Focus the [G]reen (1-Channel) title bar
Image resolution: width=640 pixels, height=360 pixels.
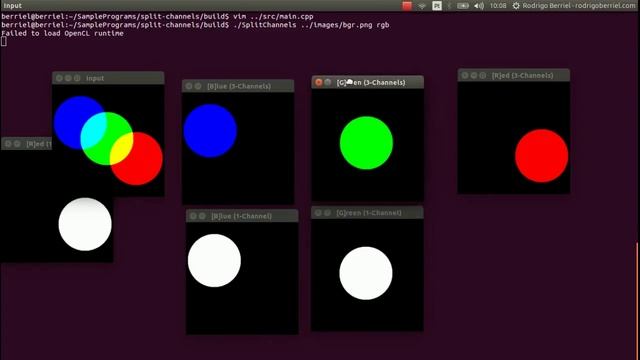coord(367,213)
